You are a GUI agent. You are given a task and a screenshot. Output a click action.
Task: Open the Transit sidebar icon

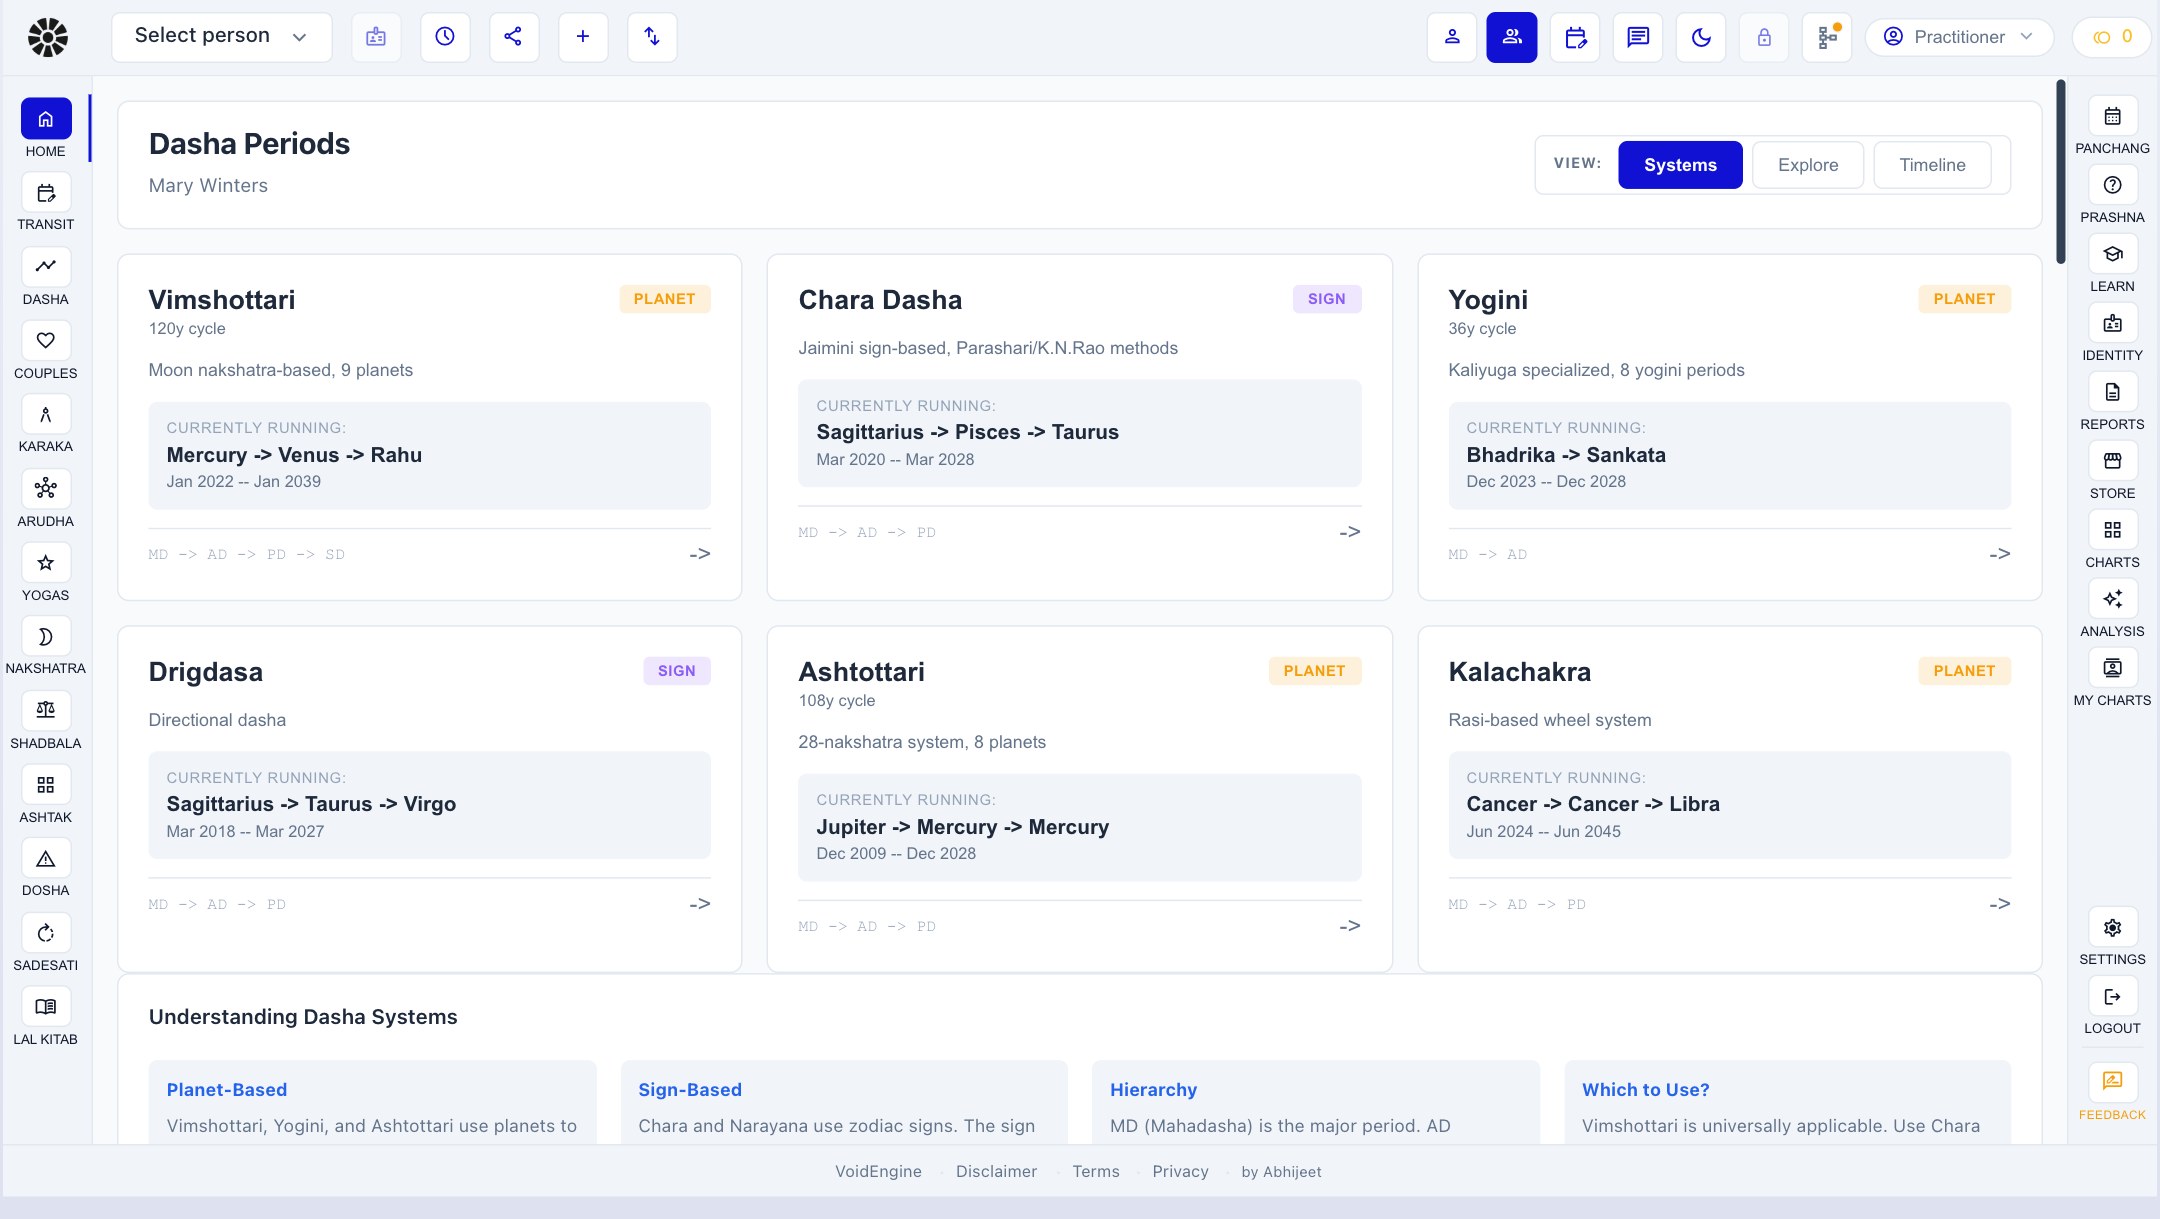pos(46,193)
